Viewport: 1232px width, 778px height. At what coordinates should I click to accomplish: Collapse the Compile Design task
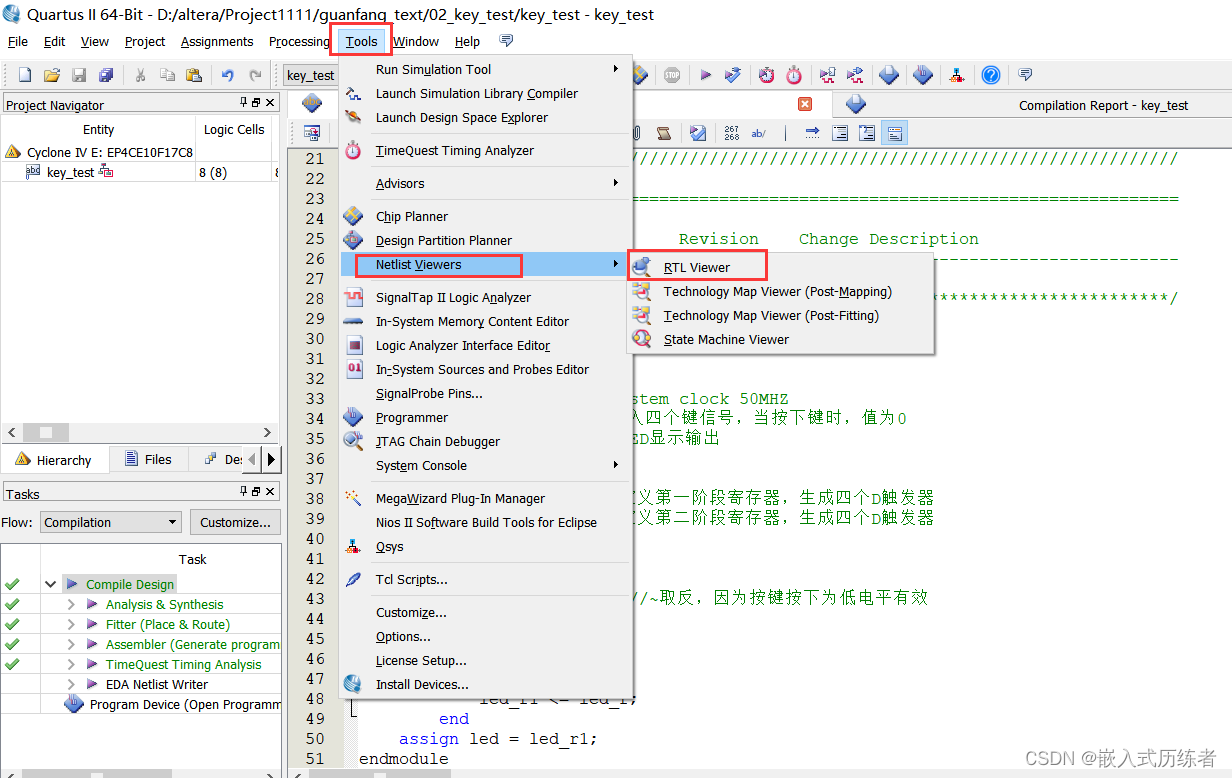coord(50,584)
